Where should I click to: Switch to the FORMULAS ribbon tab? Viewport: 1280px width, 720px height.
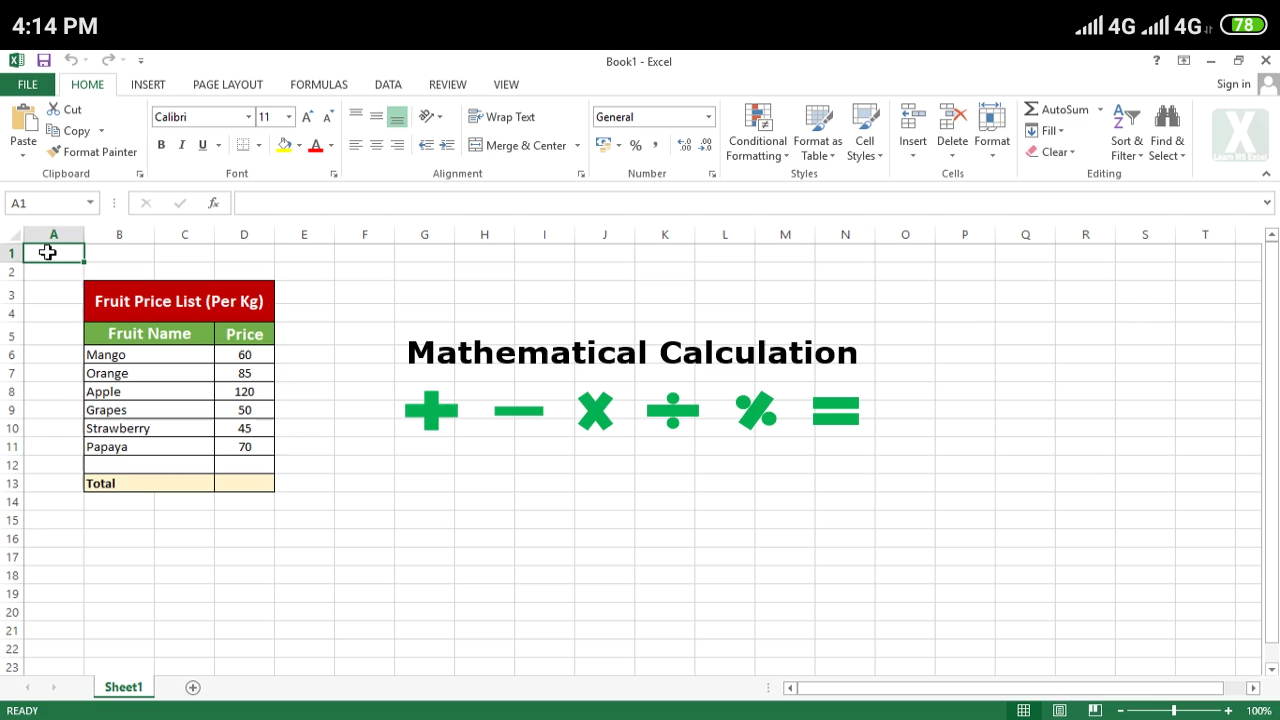click(x=319, y=85)
